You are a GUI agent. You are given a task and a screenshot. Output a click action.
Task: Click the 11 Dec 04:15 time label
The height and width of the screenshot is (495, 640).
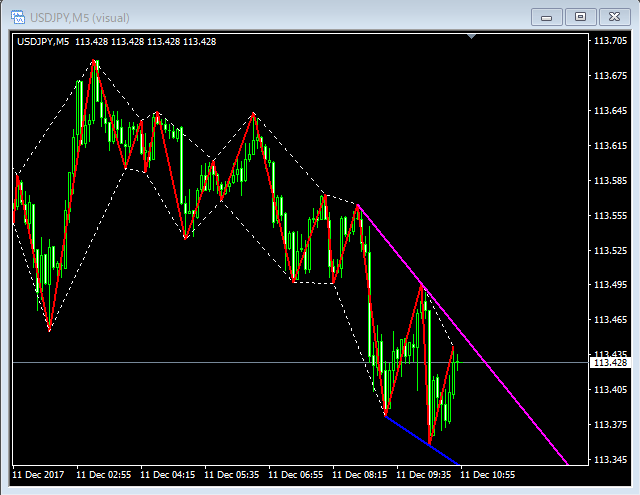(x=168, y=475)
